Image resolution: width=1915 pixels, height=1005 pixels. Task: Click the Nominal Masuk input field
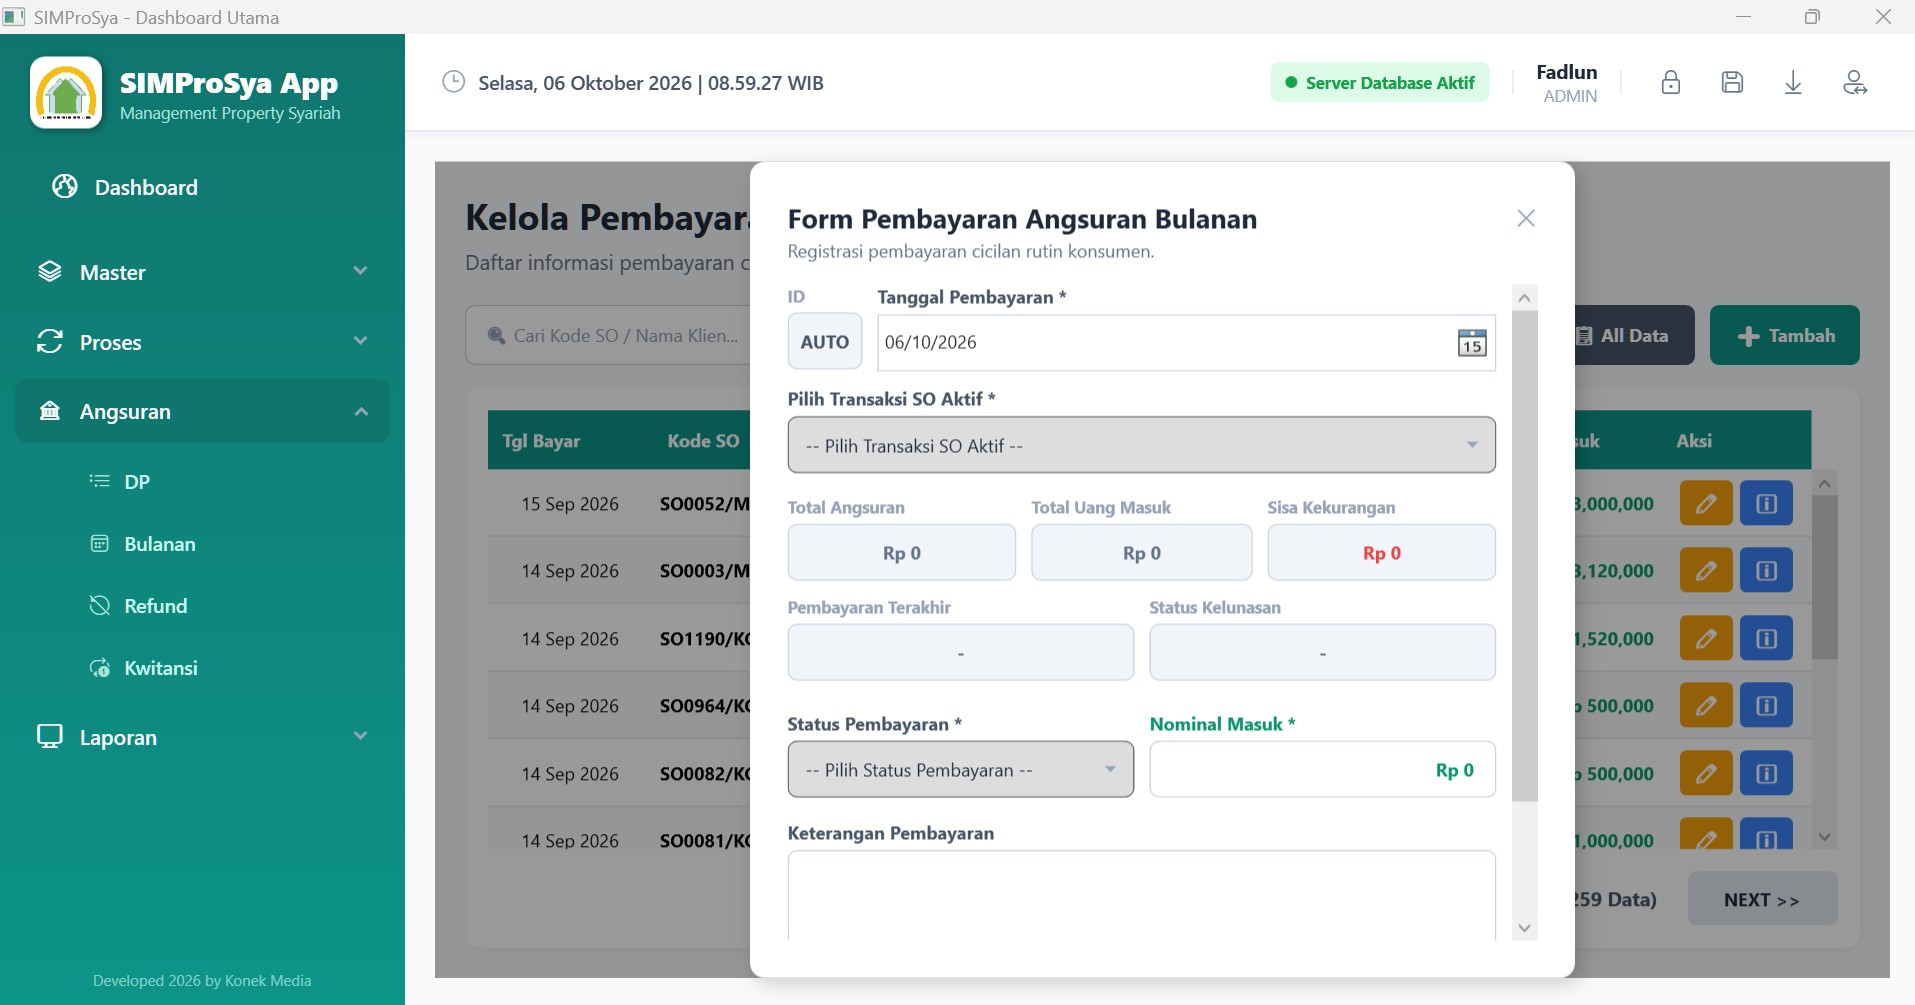[x=1322, y=769]
